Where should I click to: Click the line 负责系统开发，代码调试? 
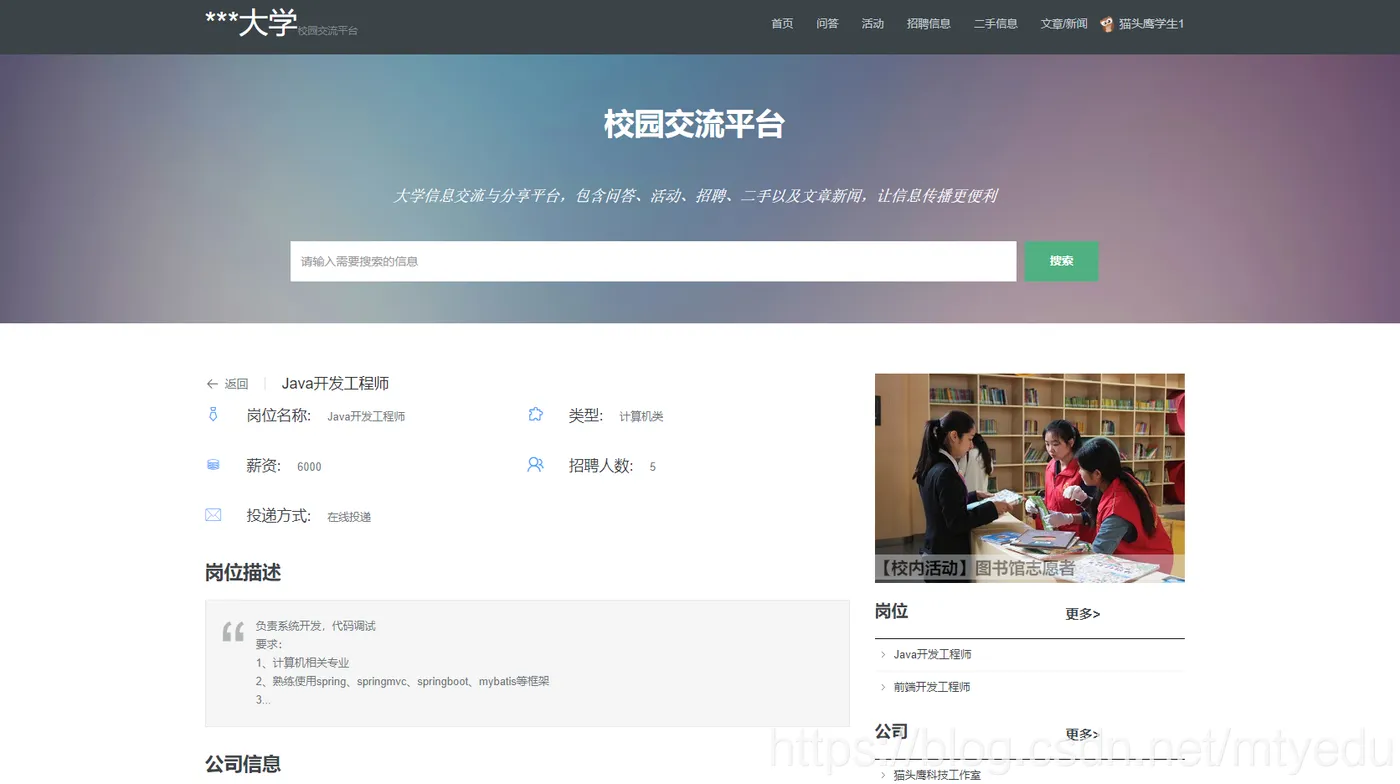[316, 626]
